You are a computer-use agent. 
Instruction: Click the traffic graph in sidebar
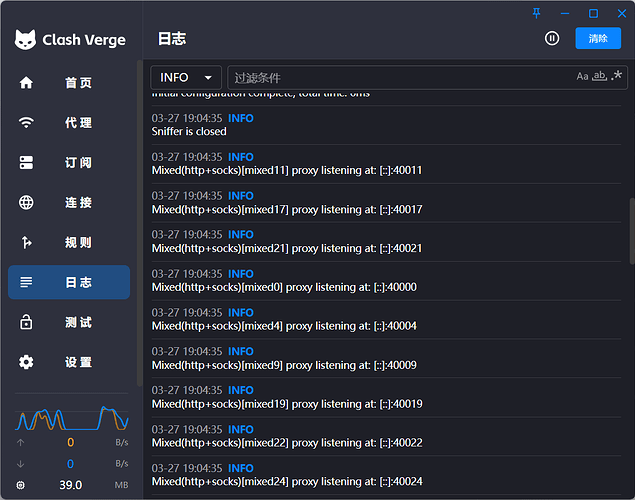[x=72, y=418]
